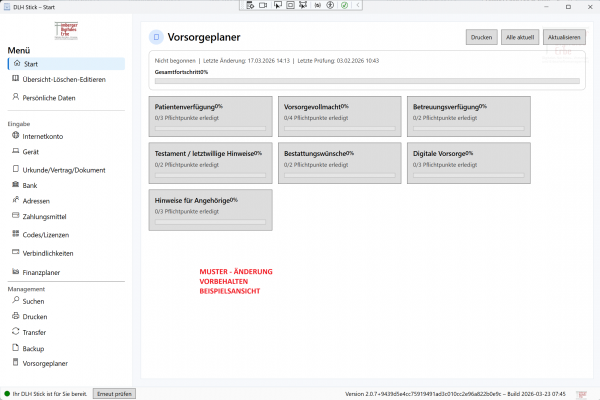Go to Start menu item
The width and height of the screenshot is (600, 400).
[x=30, y=64]
